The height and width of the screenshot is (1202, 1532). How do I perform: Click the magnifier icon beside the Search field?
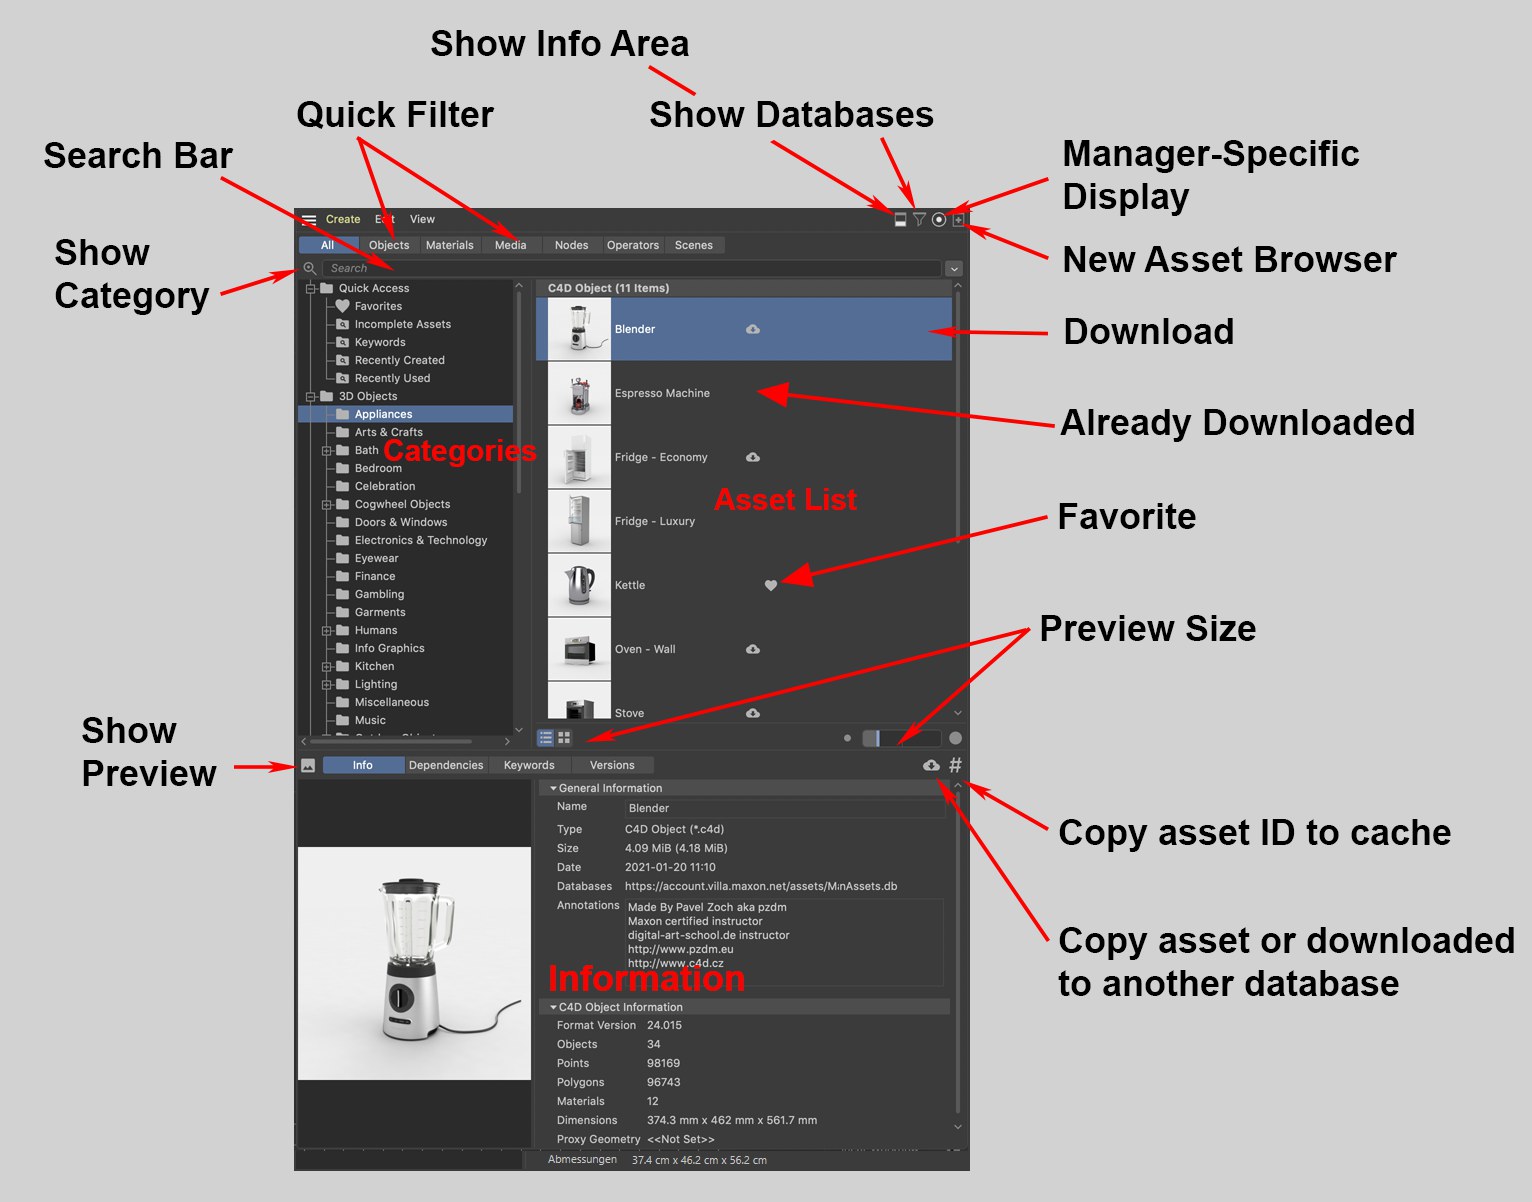pyautogui.click(x=310, y=268)
